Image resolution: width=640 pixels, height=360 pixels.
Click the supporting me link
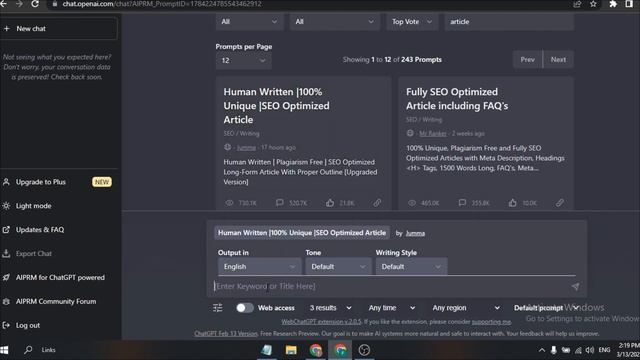491,322
